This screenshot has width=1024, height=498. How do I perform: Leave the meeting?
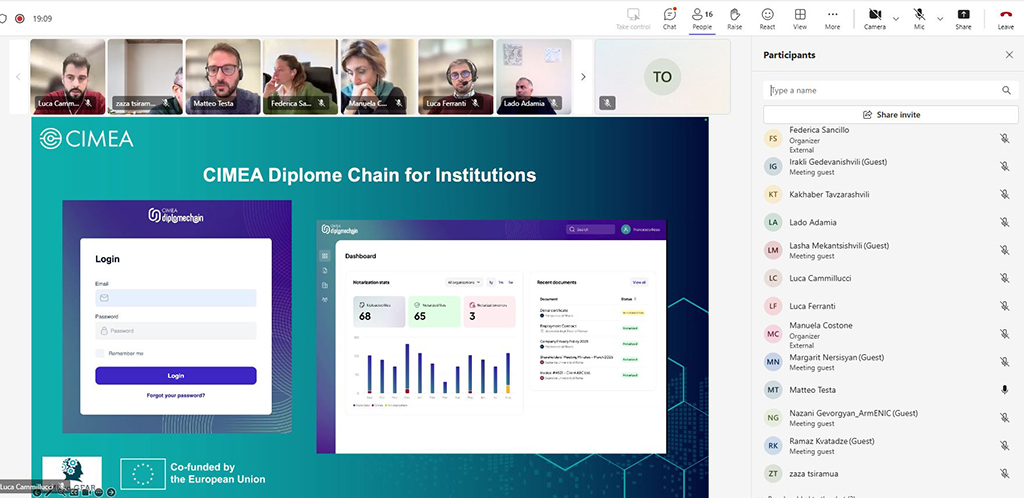1005,17
